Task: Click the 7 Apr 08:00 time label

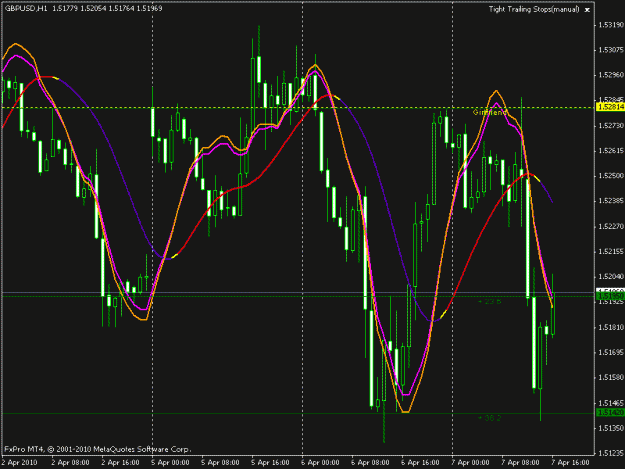Action: (520, 463)
